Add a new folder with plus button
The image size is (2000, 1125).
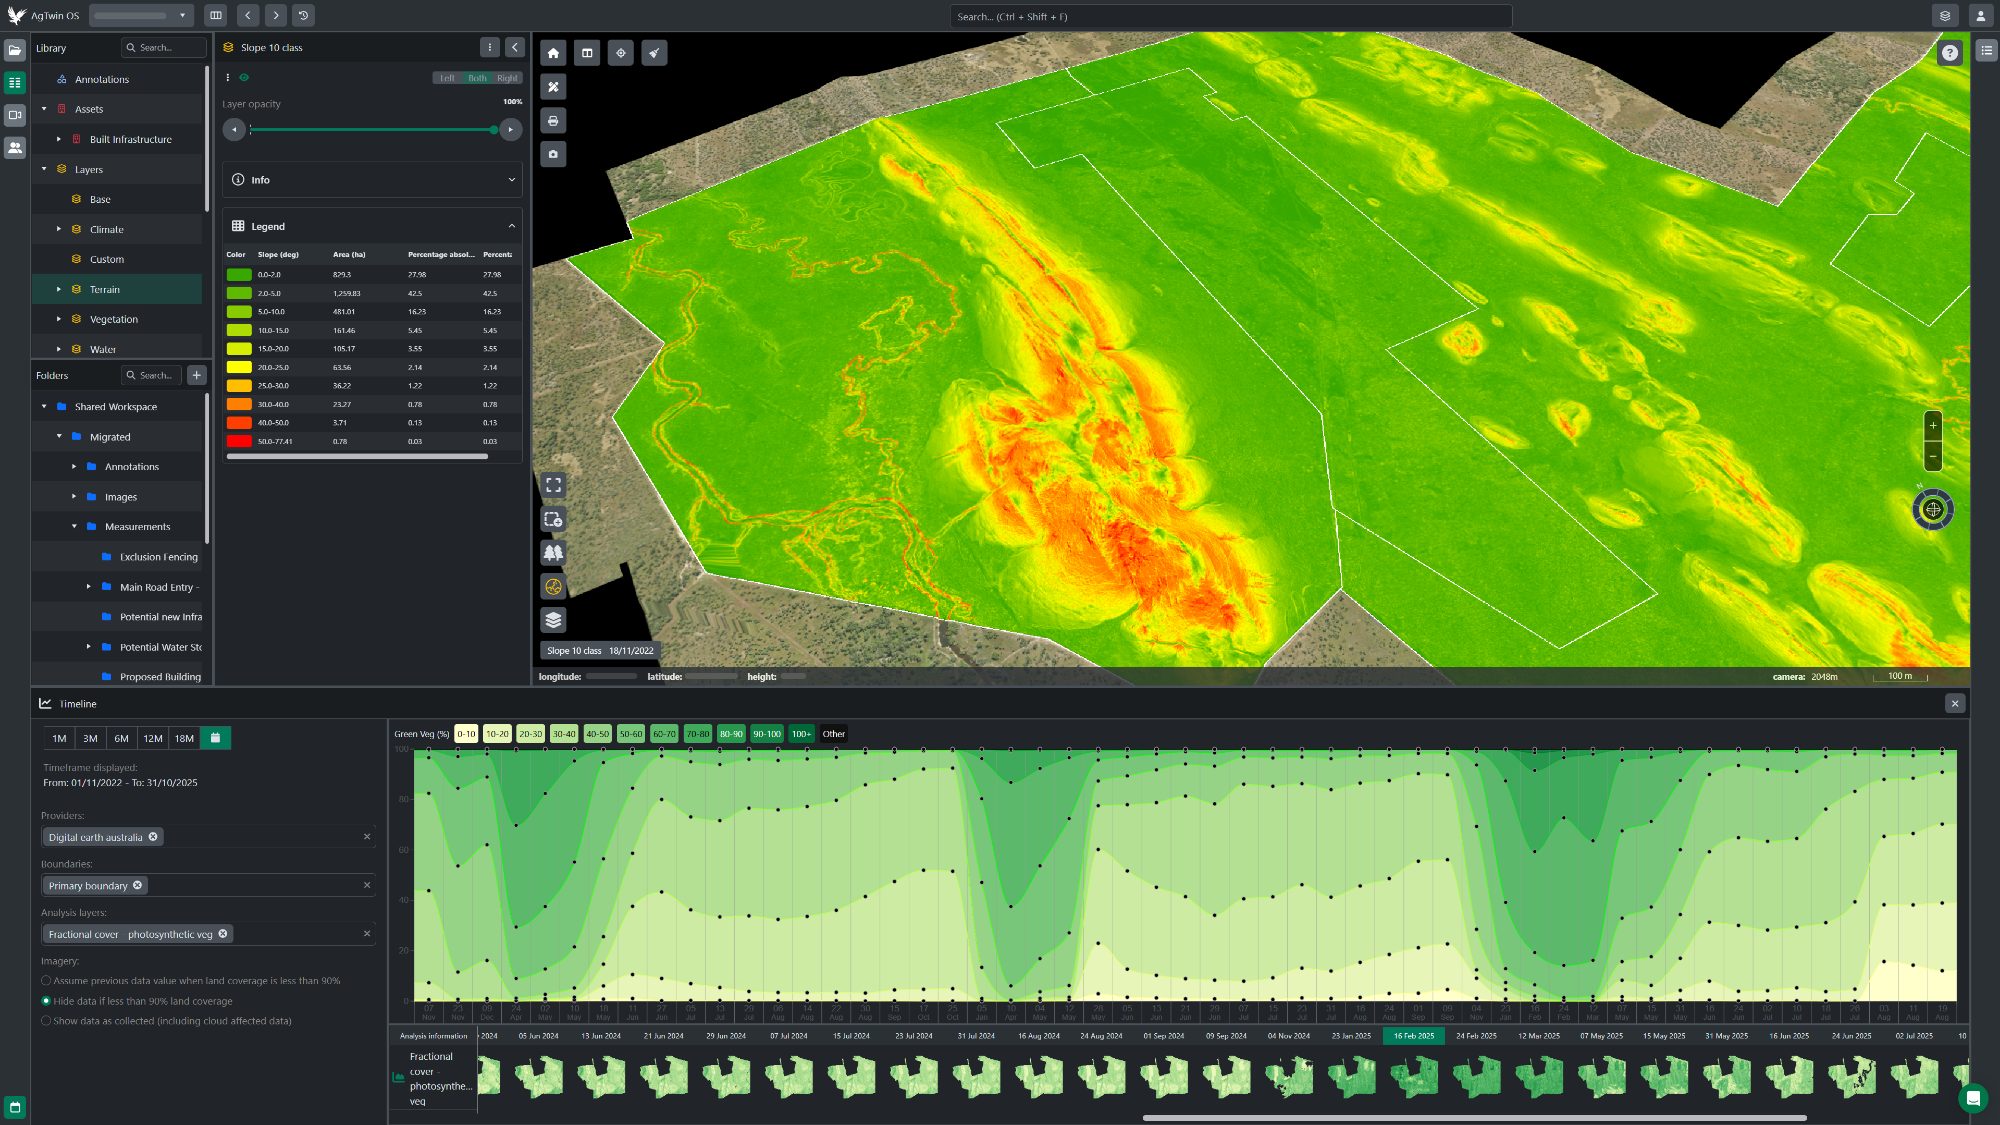(x=197, y=375)
